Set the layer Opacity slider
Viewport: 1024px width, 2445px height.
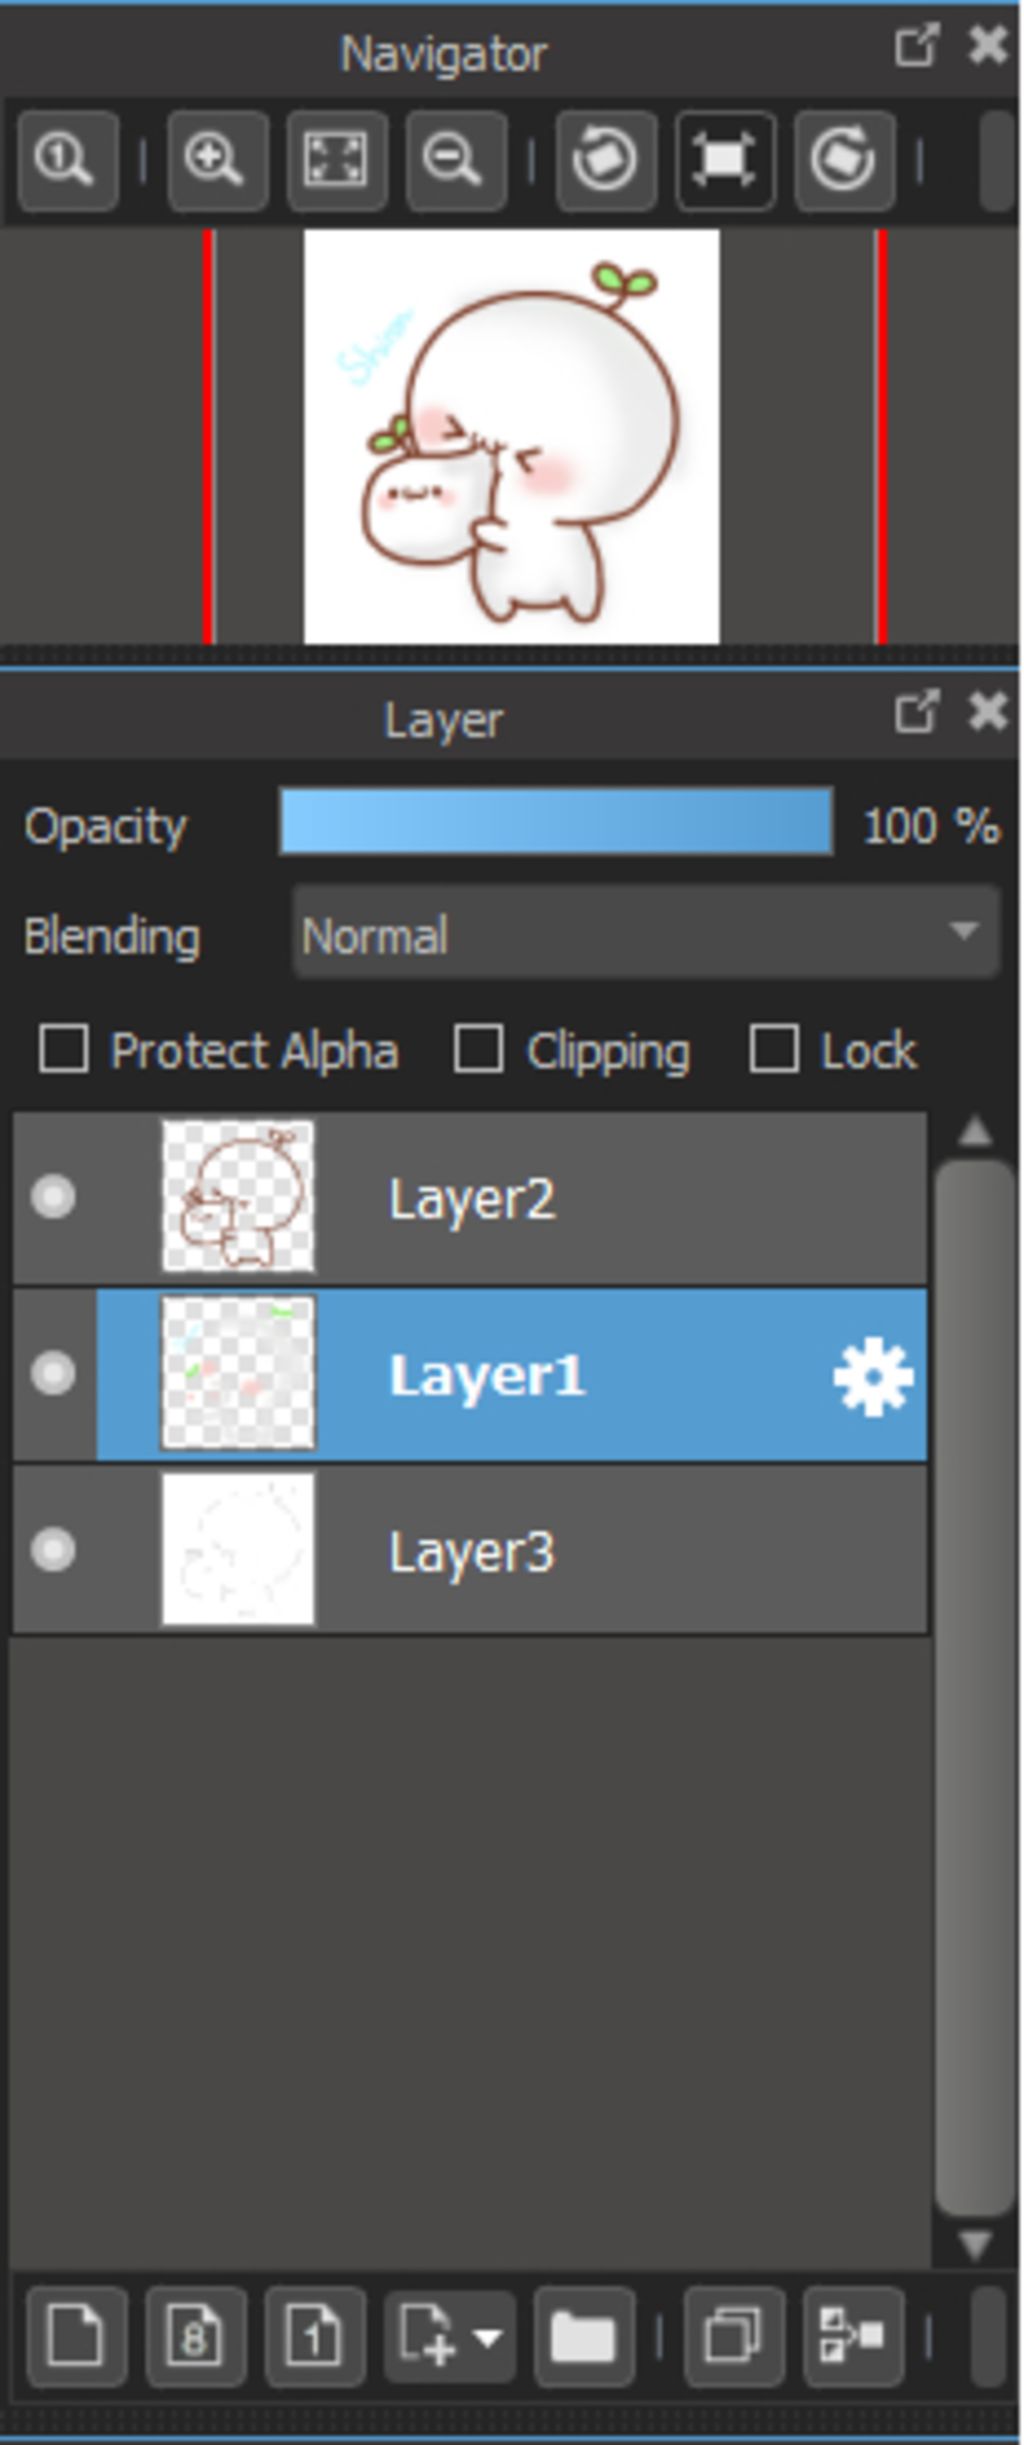pos(556,822)
